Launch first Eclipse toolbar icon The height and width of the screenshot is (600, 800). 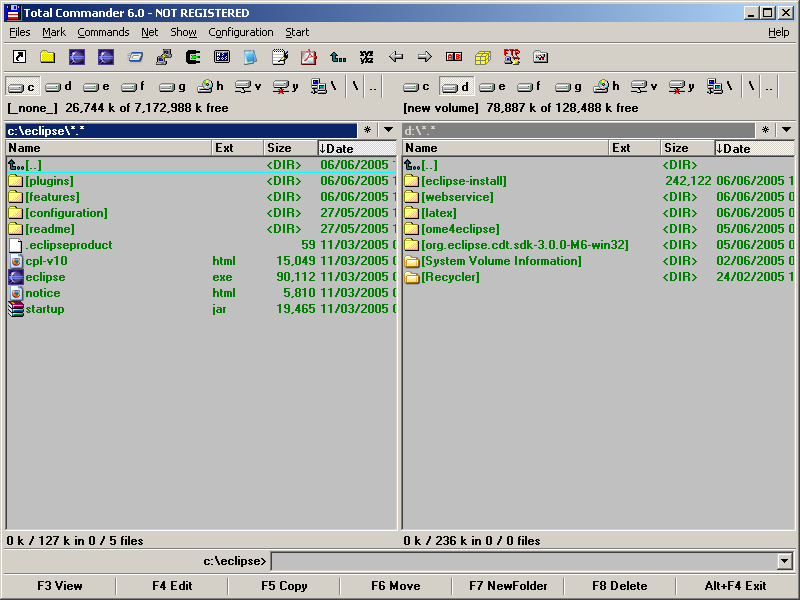77,57
